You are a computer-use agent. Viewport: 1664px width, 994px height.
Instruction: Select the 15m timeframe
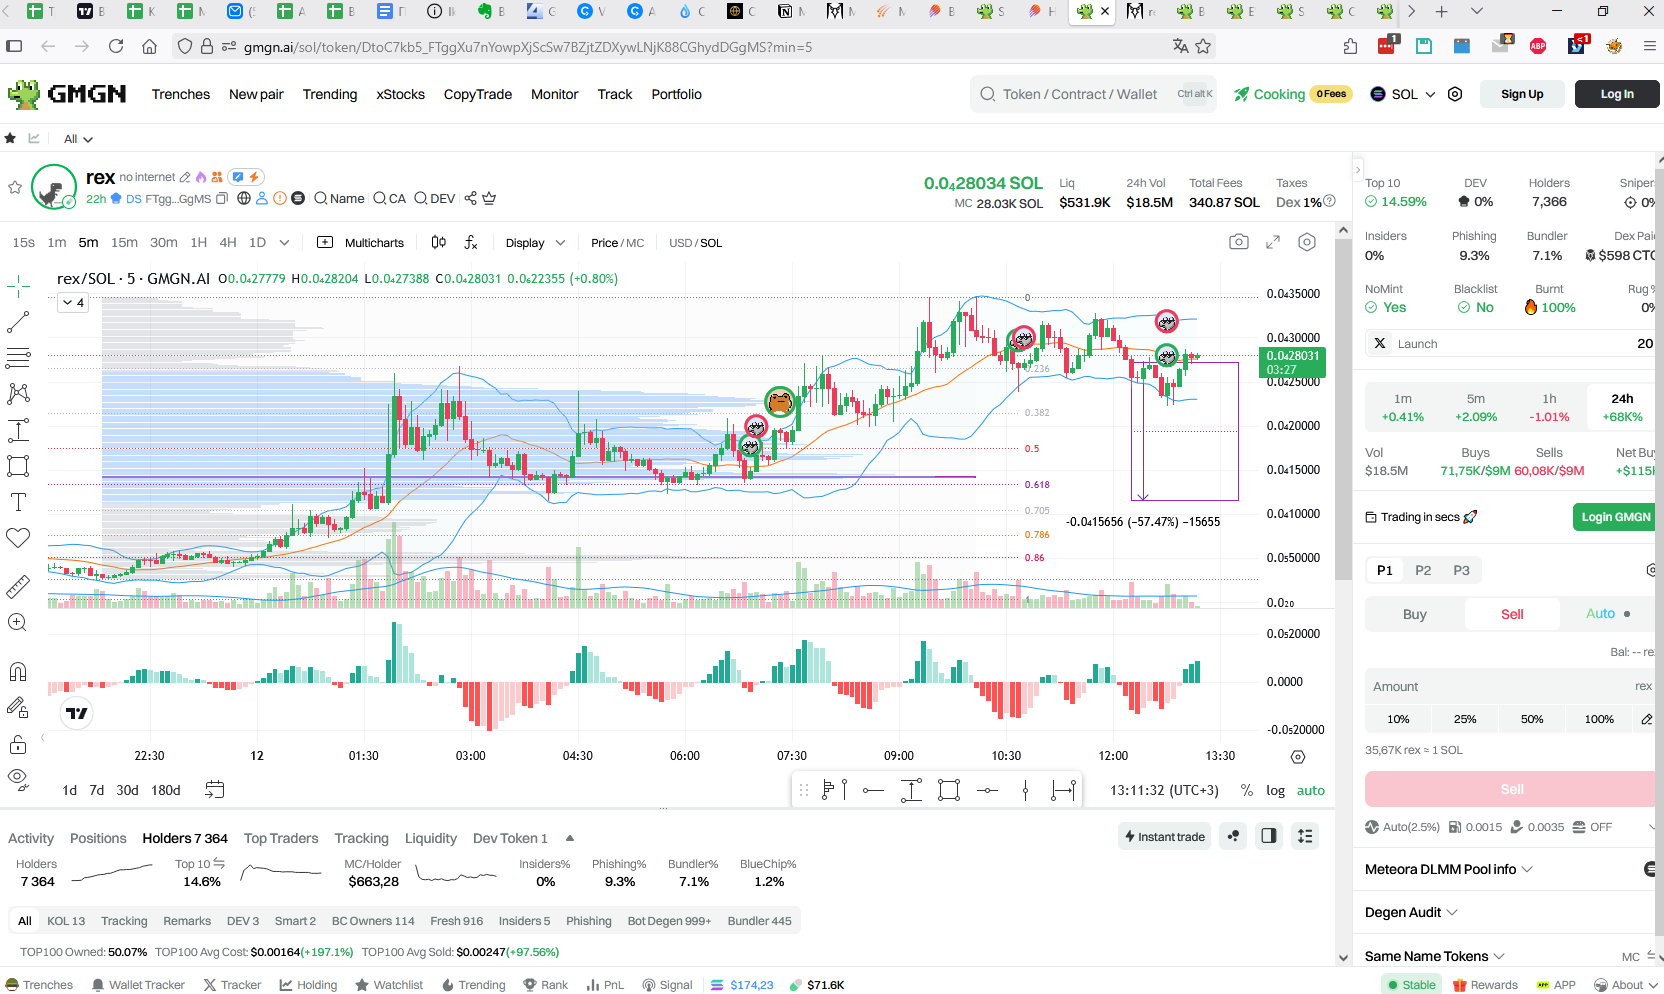pos(124,242)
